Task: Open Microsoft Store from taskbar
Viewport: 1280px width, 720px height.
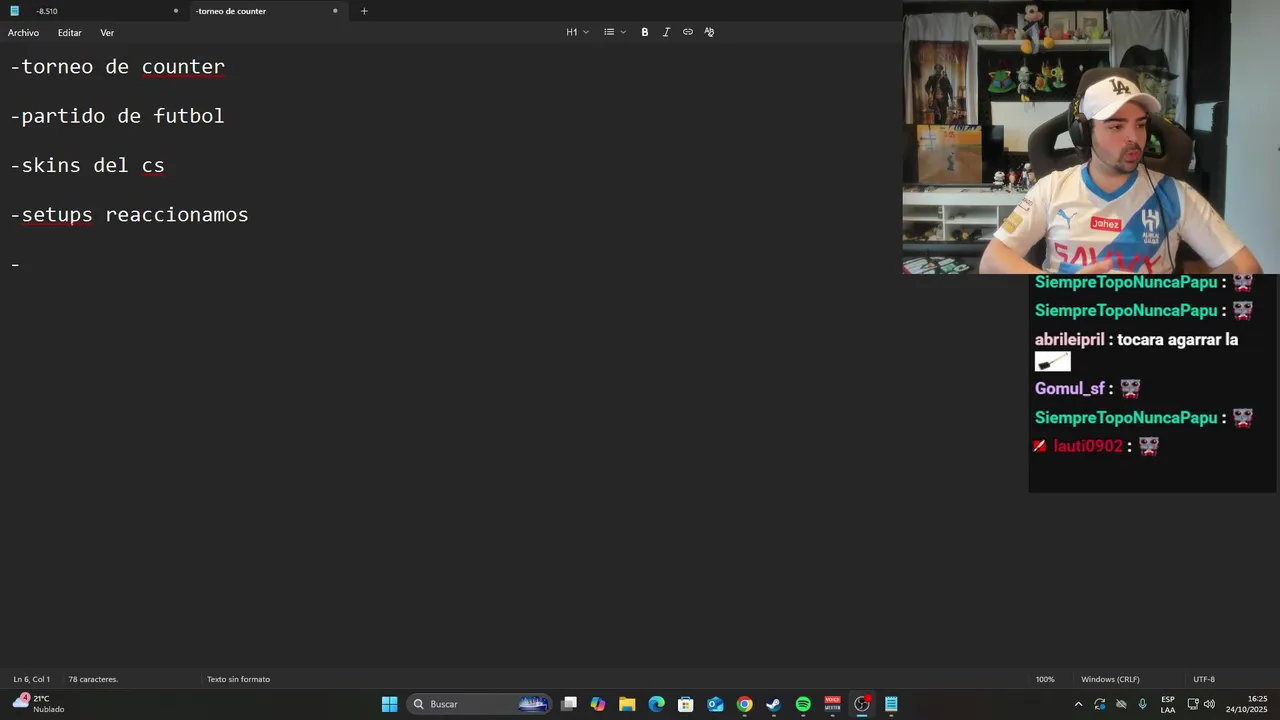Action: [x=686, y=704]
